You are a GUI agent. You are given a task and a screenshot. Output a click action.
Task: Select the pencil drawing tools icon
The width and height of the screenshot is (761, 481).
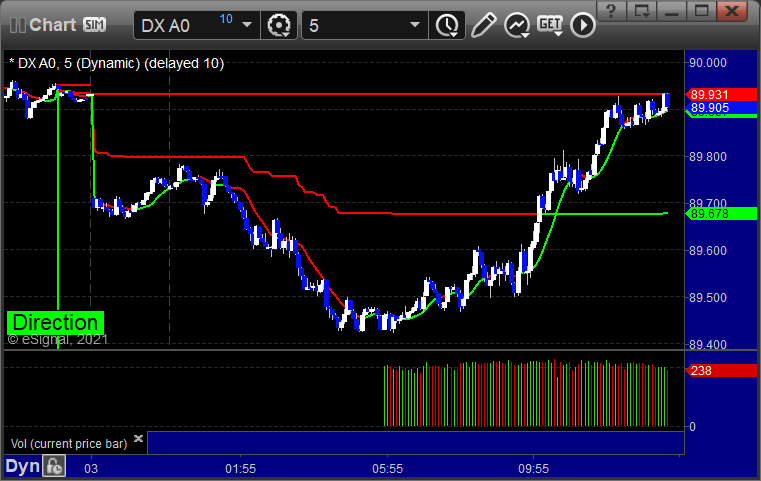click(x=483, y=25)
